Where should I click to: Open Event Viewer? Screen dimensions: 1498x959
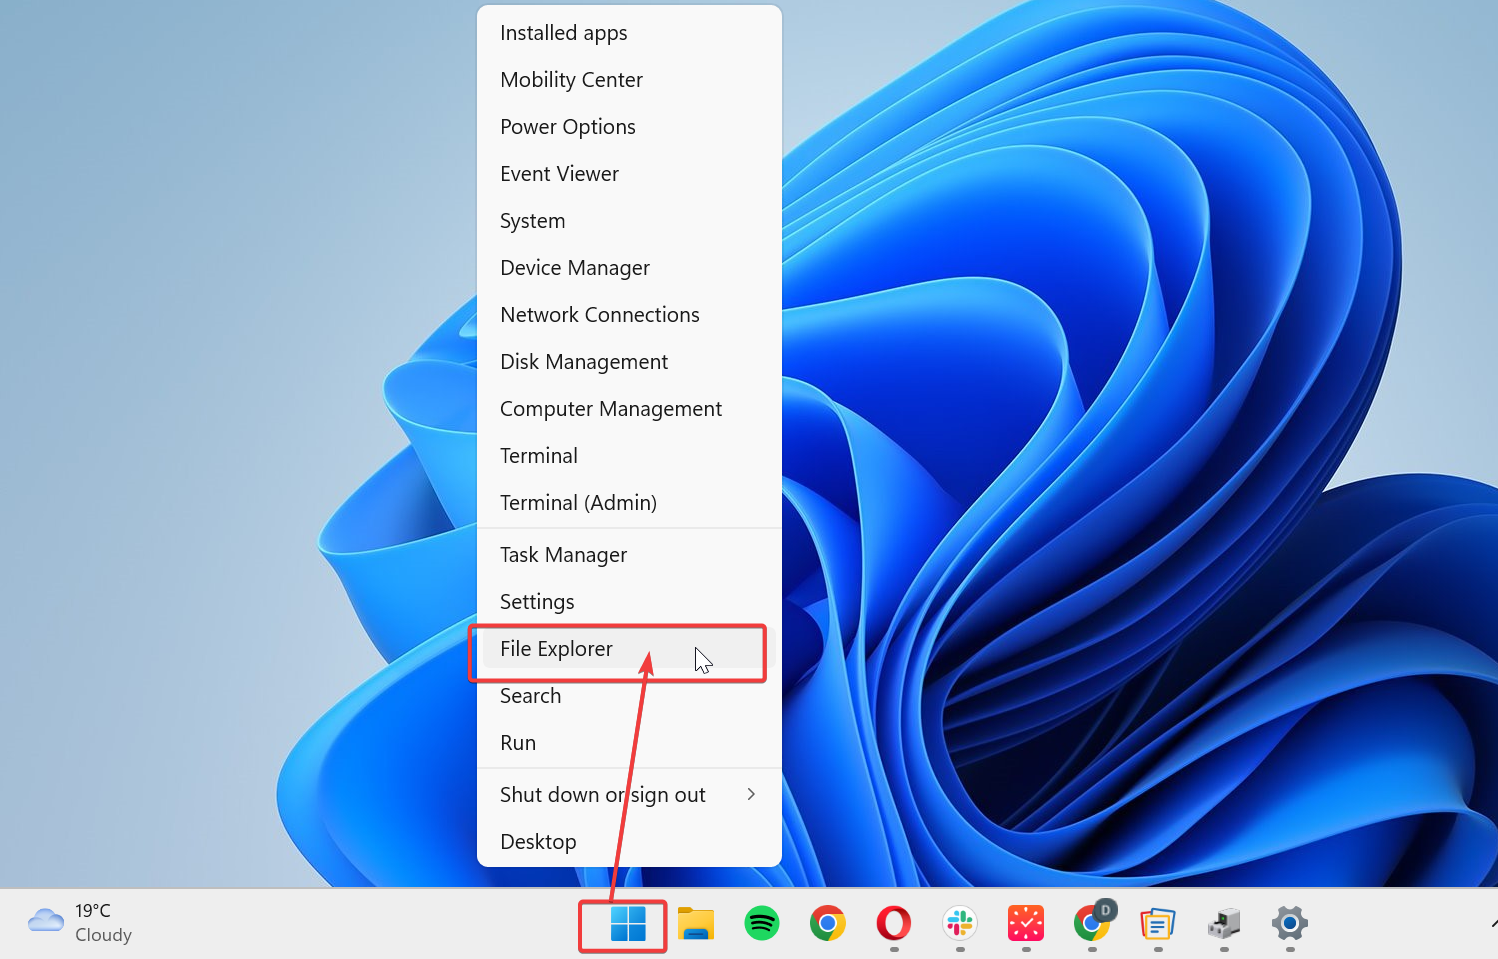(x=629, y=174)
